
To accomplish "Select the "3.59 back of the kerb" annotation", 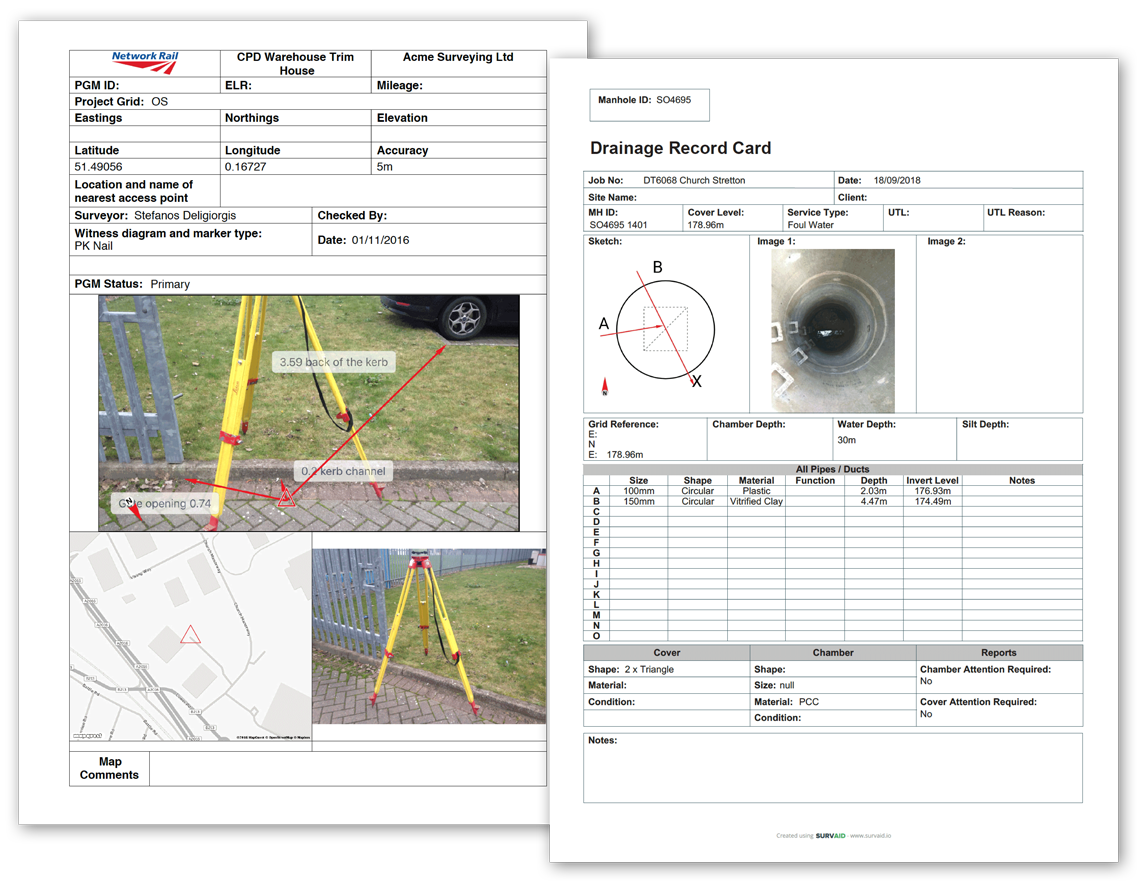I will (334, 362).
